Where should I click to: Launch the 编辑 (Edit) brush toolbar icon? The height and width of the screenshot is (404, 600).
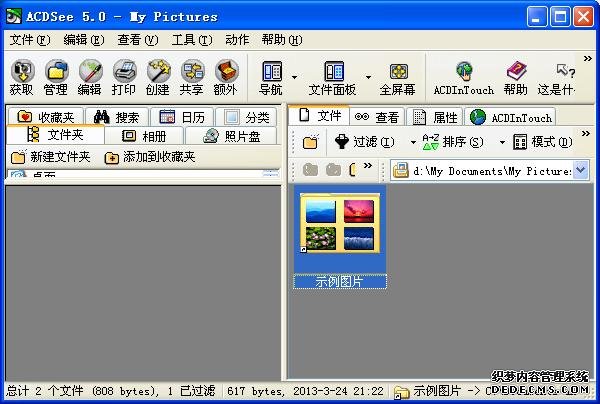coord(90,71)
